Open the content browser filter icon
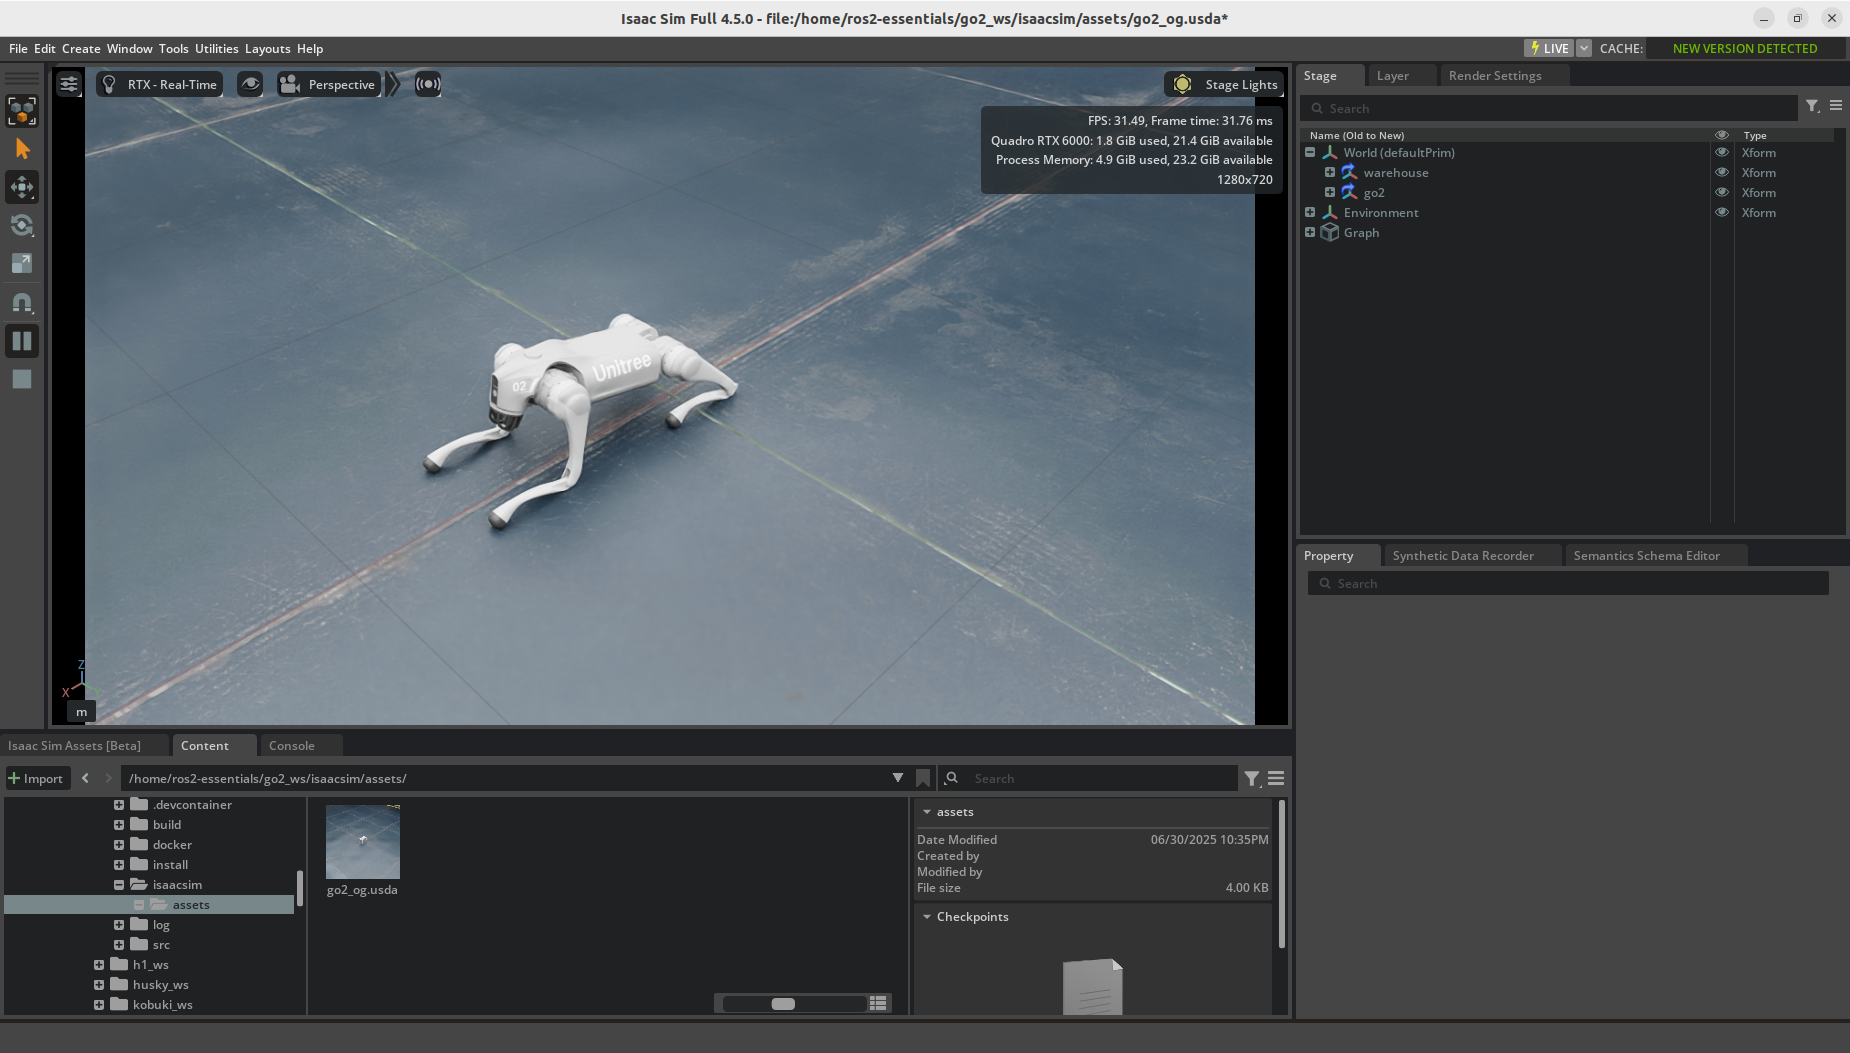 coord(1251,778)
